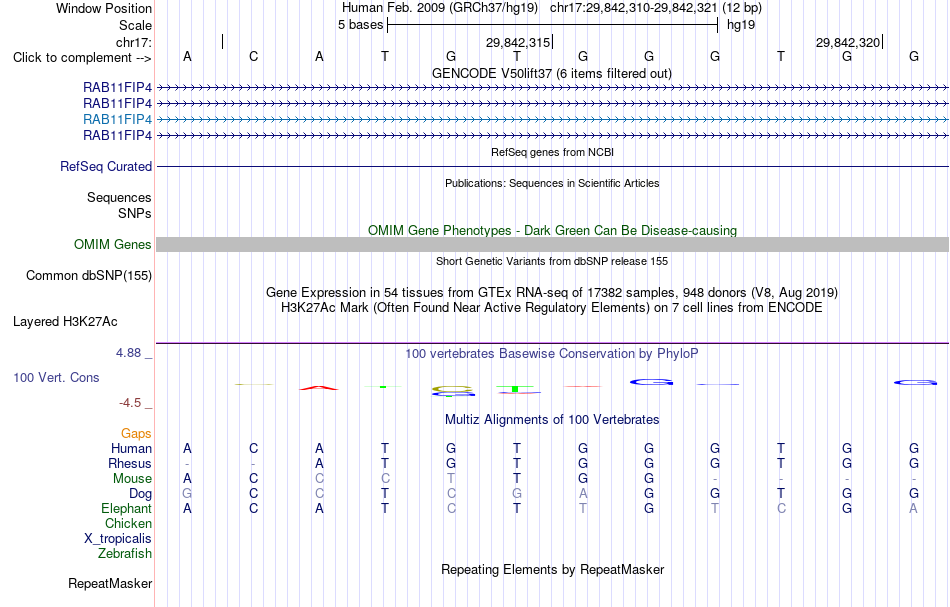Click the -4.5 PhyloP lower scale value
This screenshot has height=607, width=950.
click(130, 403)
